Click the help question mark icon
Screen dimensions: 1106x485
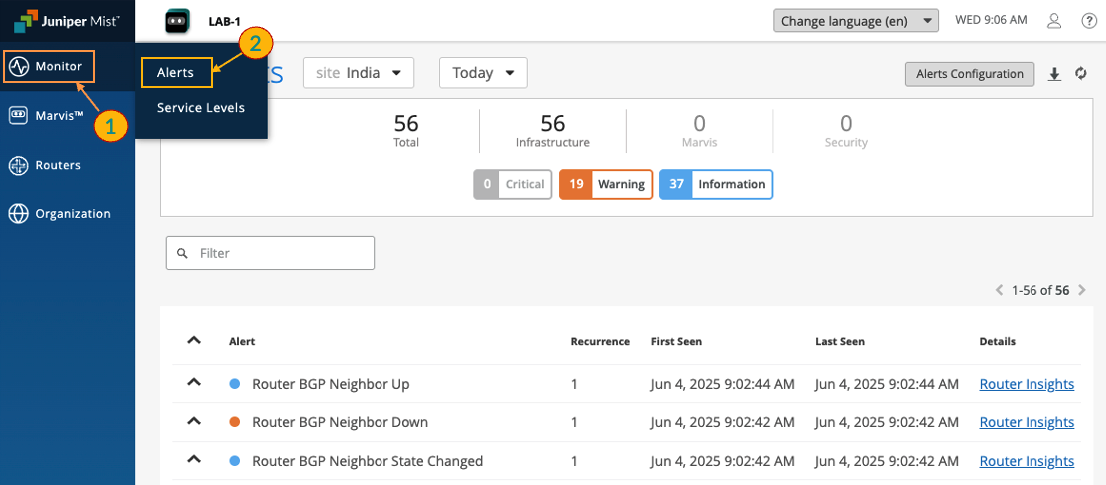[1089, 21]
